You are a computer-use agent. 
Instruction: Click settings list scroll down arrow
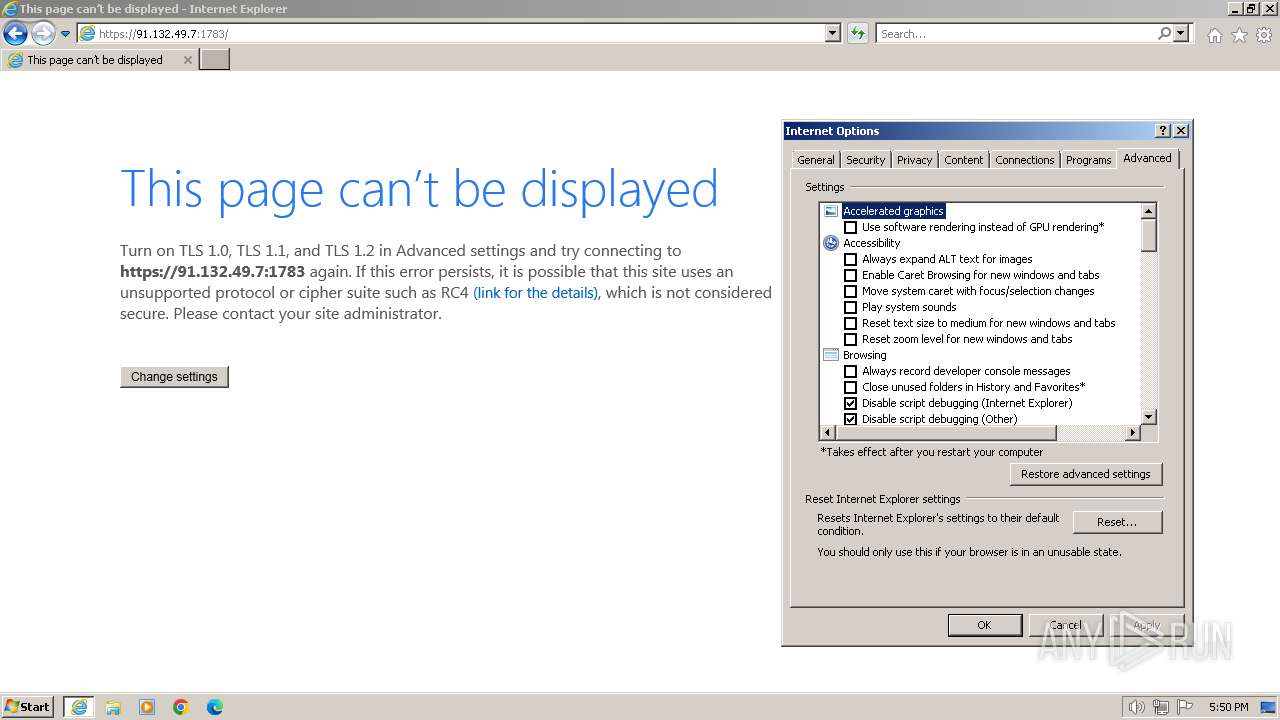coord(1148,417)
